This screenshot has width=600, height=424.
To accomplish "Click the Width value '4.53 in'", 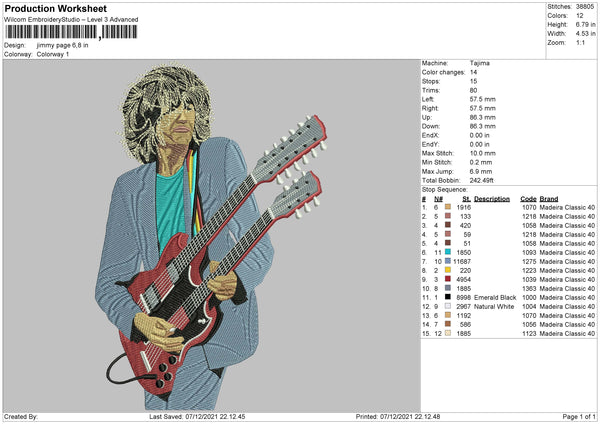I will click(585, 34).
